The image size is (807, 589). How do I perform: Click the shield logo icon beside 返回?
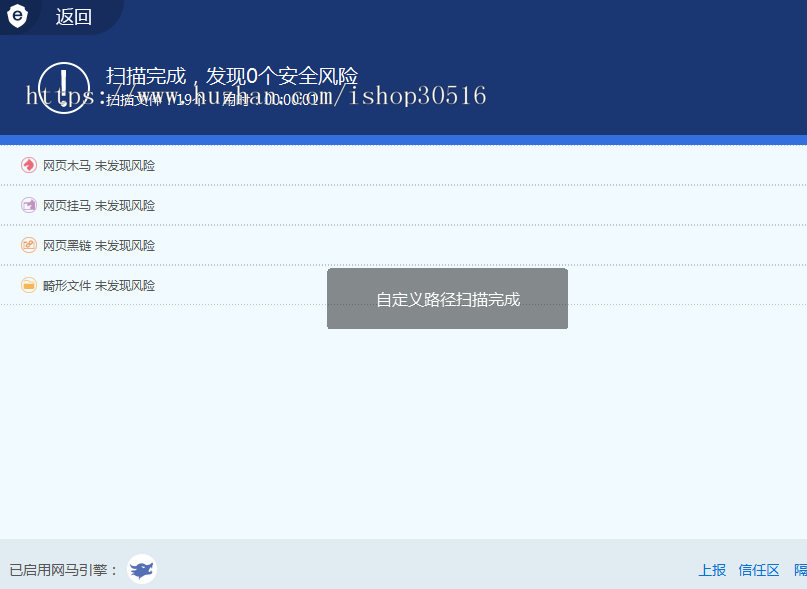17,16
